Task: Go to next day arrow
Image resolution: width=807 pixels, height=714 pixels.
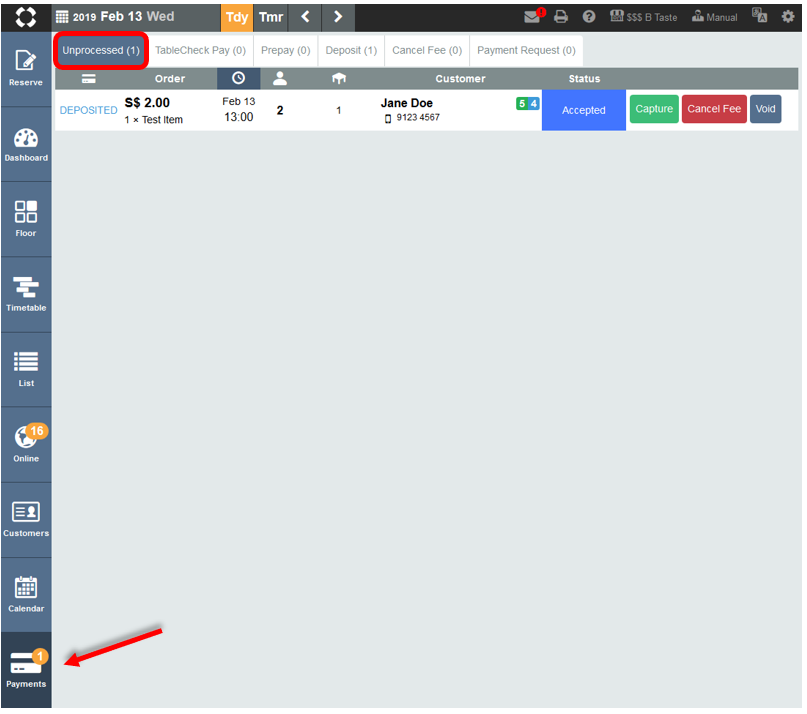Action: click(x=338, y=17)
